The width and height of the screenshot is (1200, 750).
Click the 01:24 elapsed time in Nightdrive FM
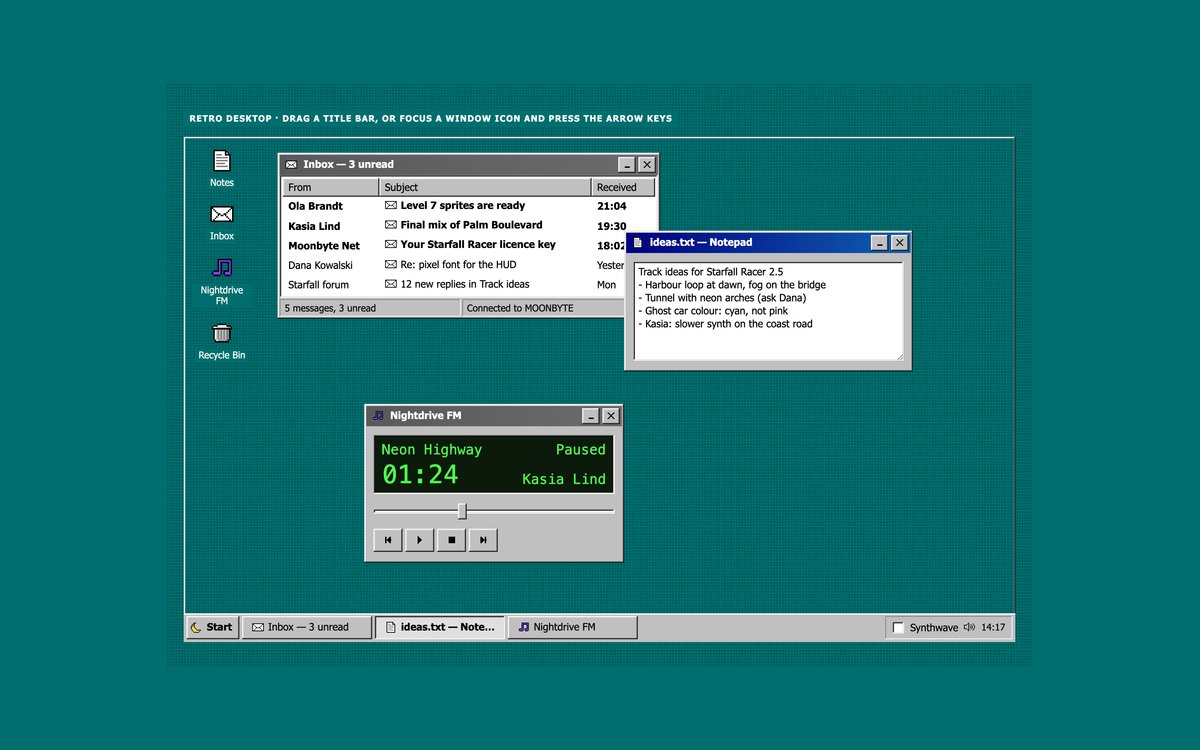(x=420, y=474)
